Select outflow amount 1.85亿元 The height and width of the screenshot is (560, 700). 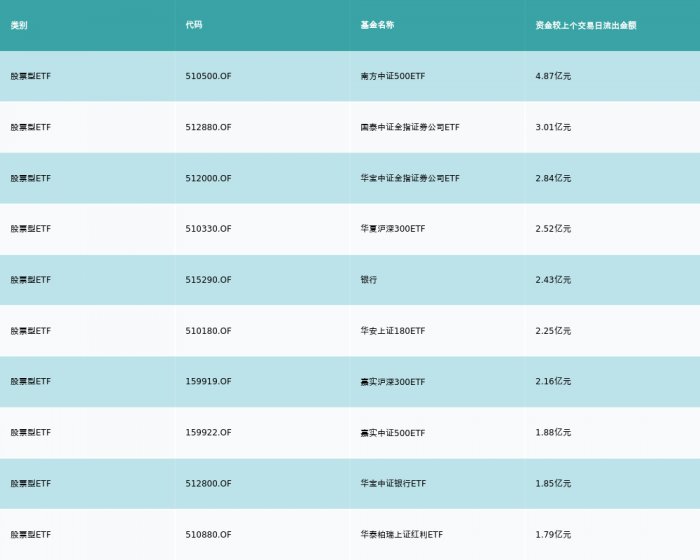pyautogui.click(x=553, y=483)
